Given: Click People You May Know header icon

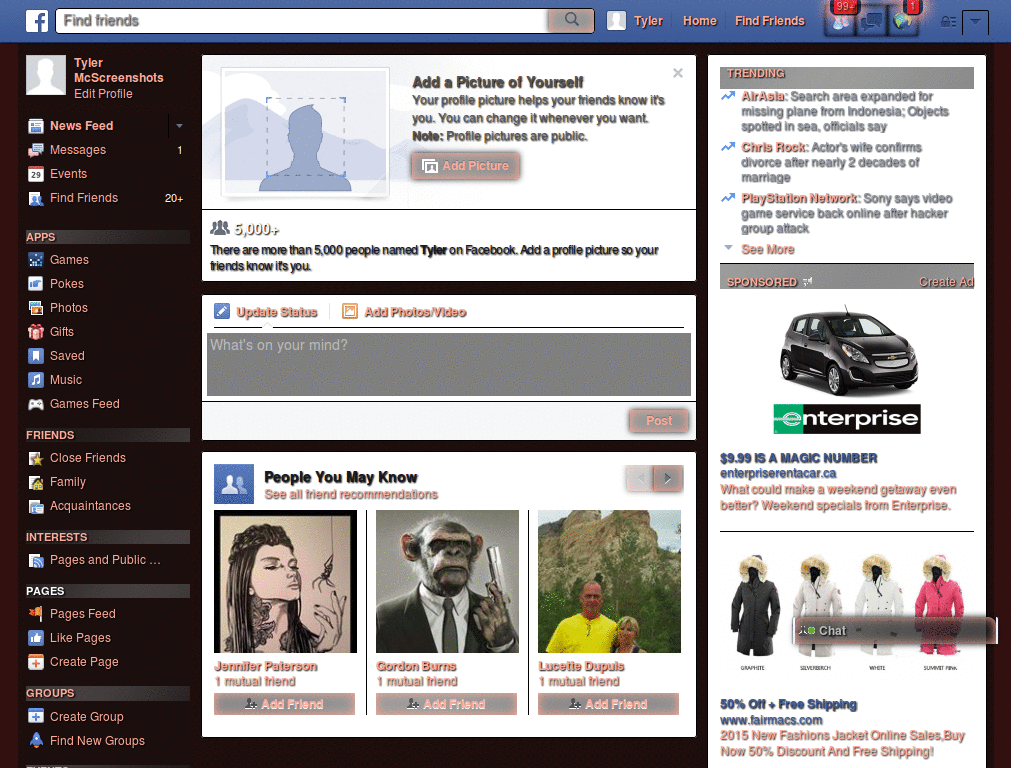Looking at the screenshot, I should coord(234,484).
